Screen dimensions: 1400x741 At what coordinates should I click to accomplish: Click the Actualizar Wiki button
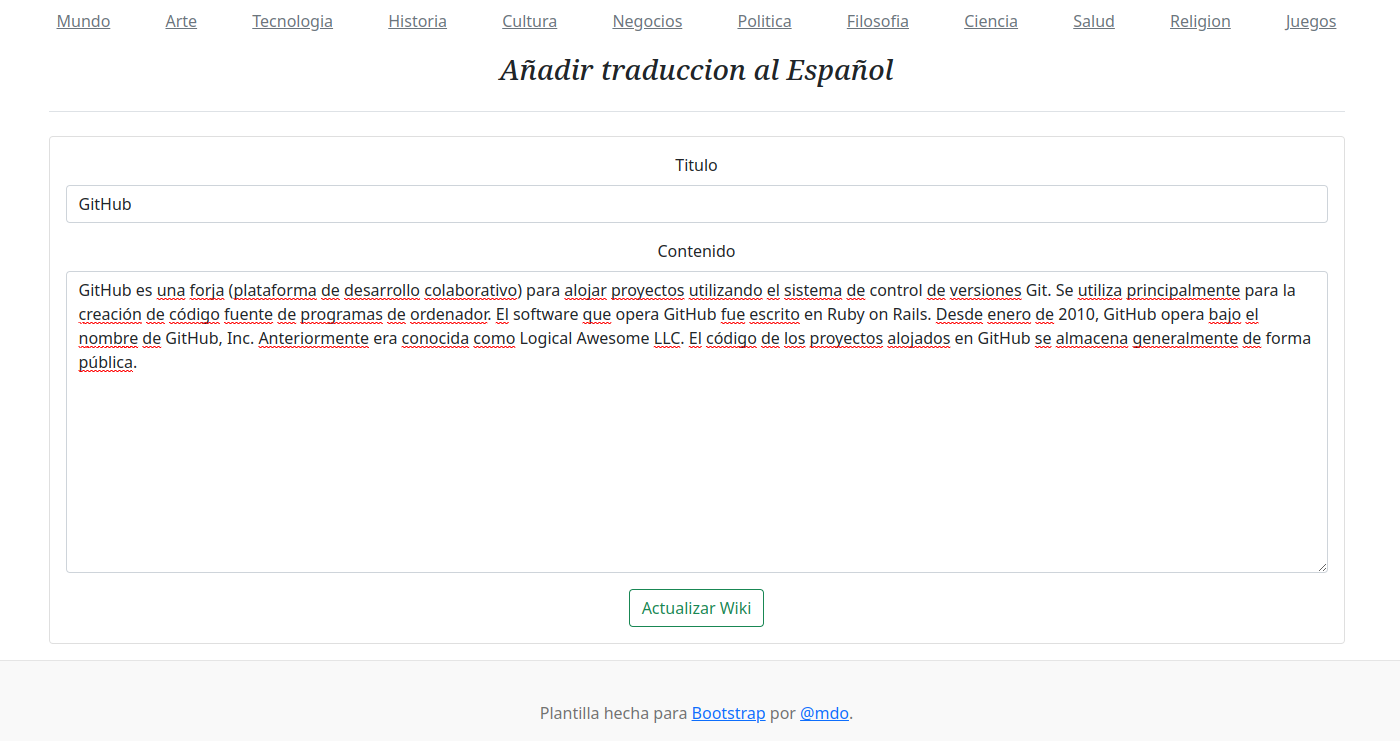[x=696, y=608]
